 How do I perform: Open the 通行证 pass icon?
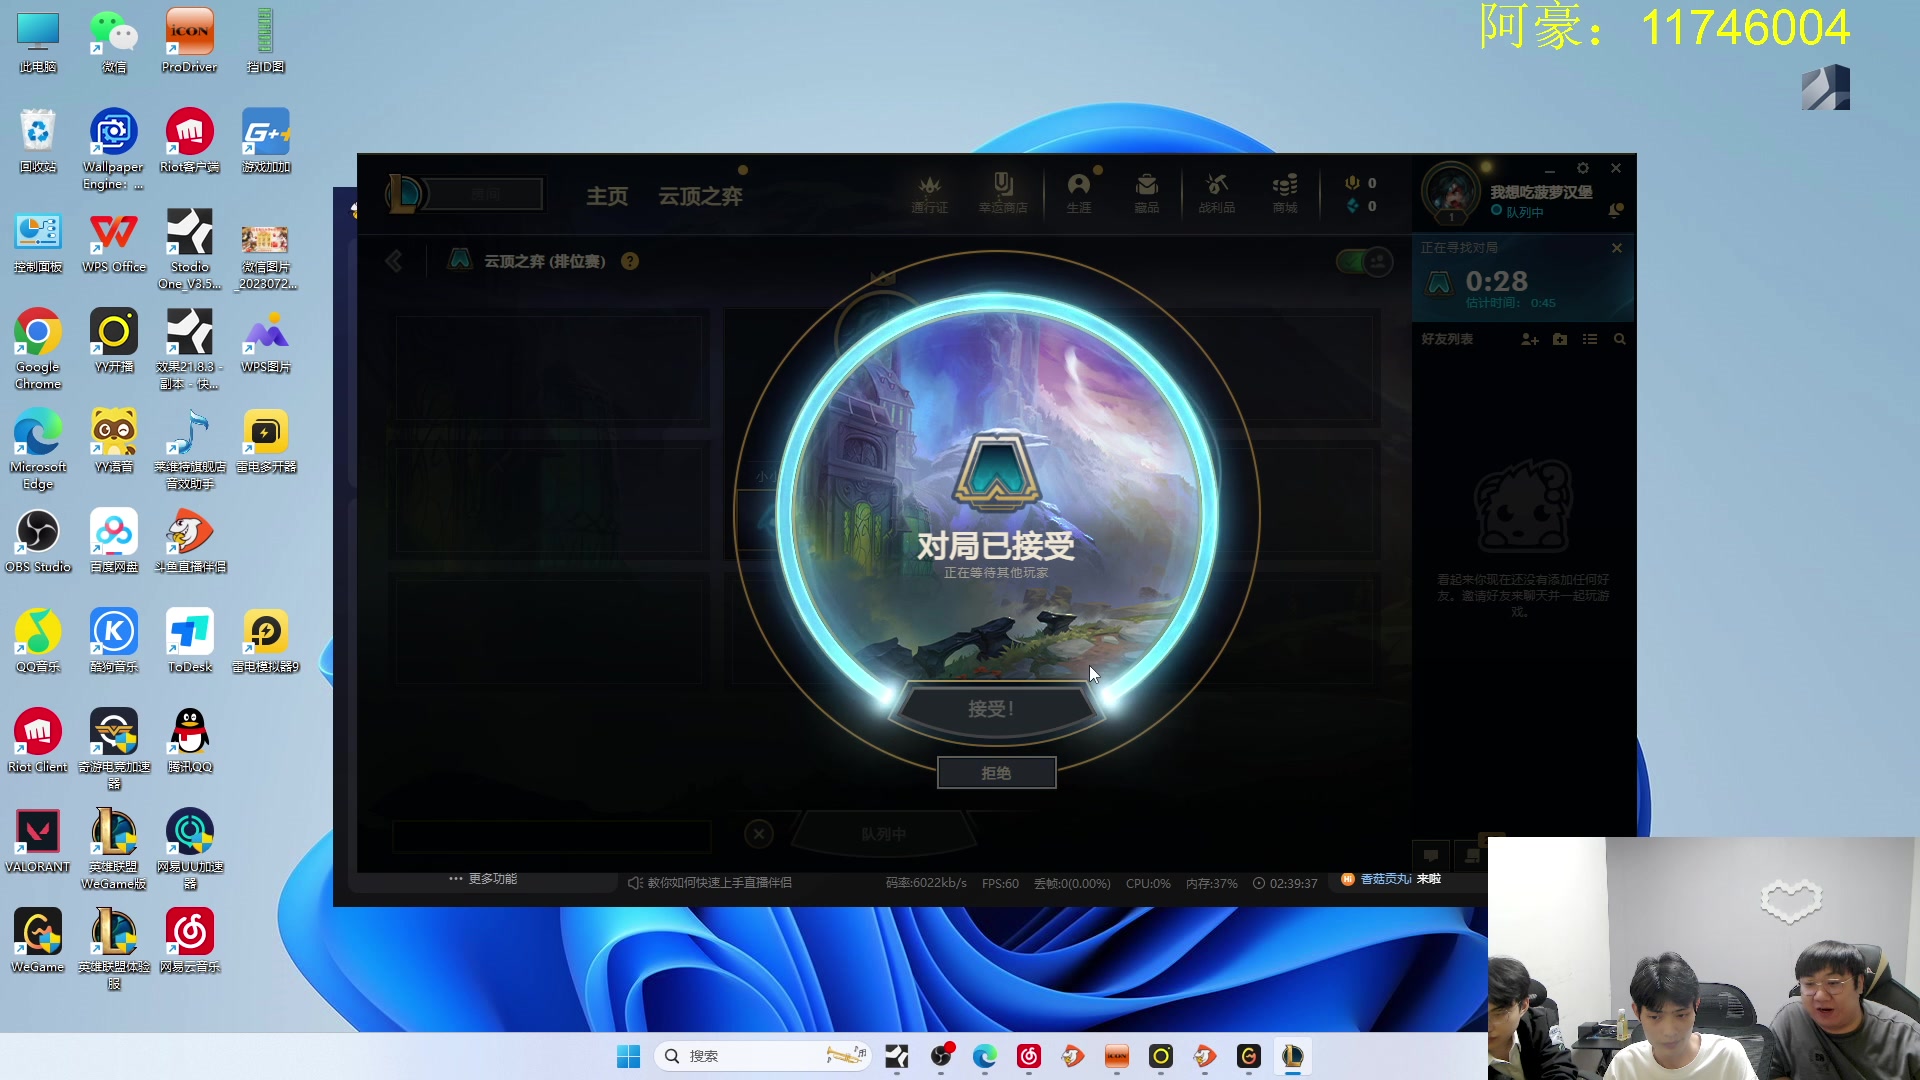pyautogui.click(x=929, y=193)
